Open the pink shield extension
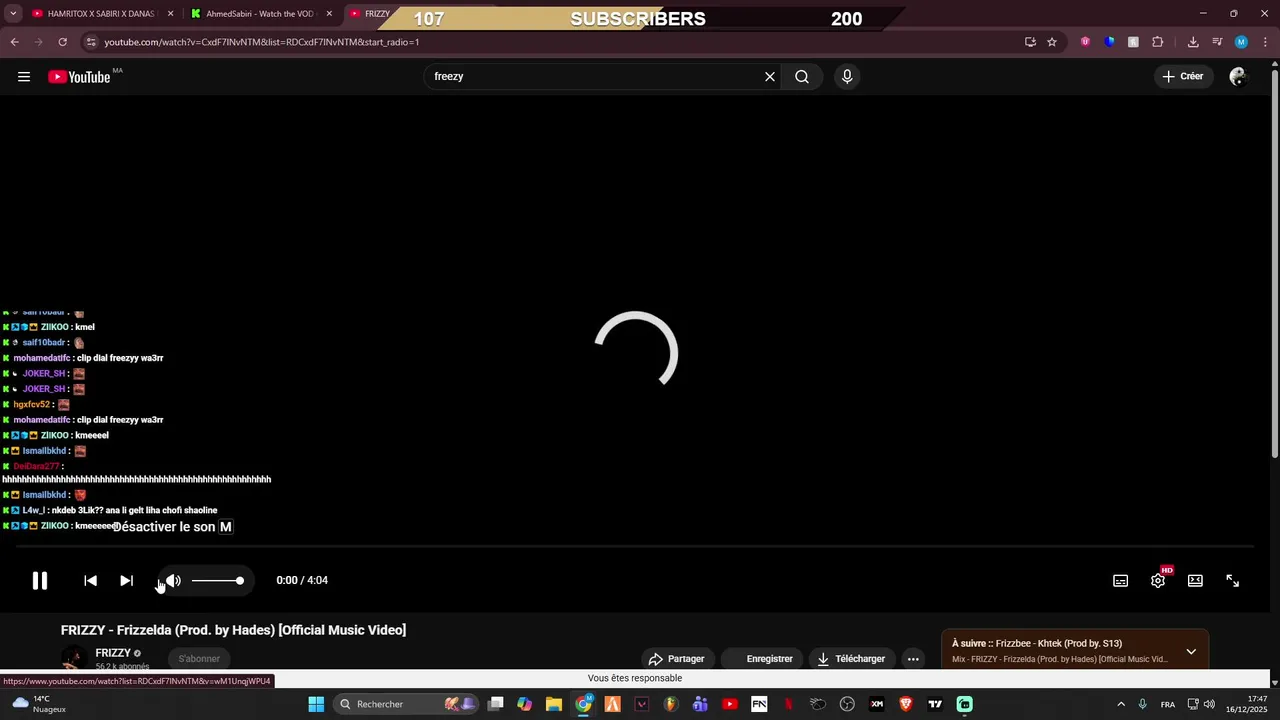The image size is (1280, 720). point(1085,42)
